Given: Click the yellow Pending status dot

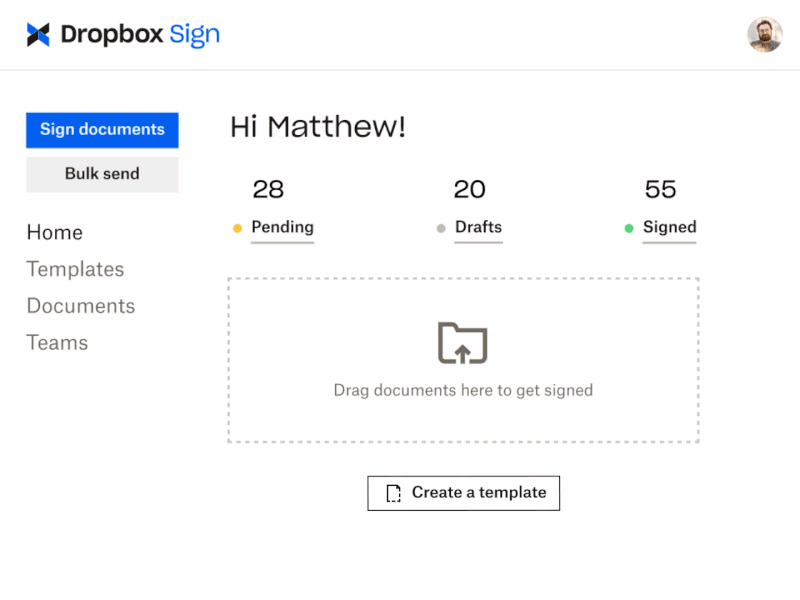Looking at the screenshot, I should [237, 228].
